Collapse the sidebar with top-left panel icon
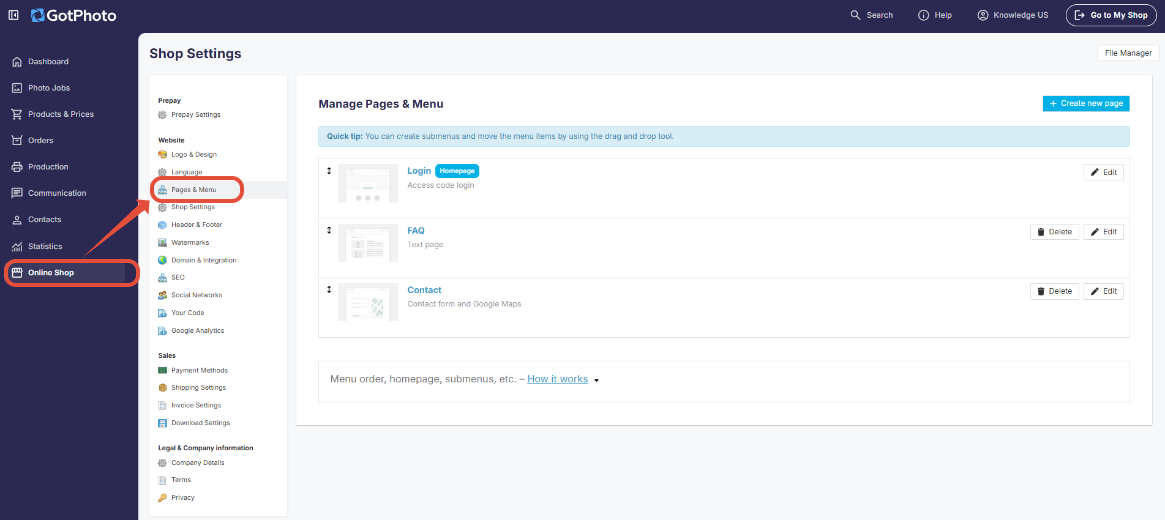 13,15
